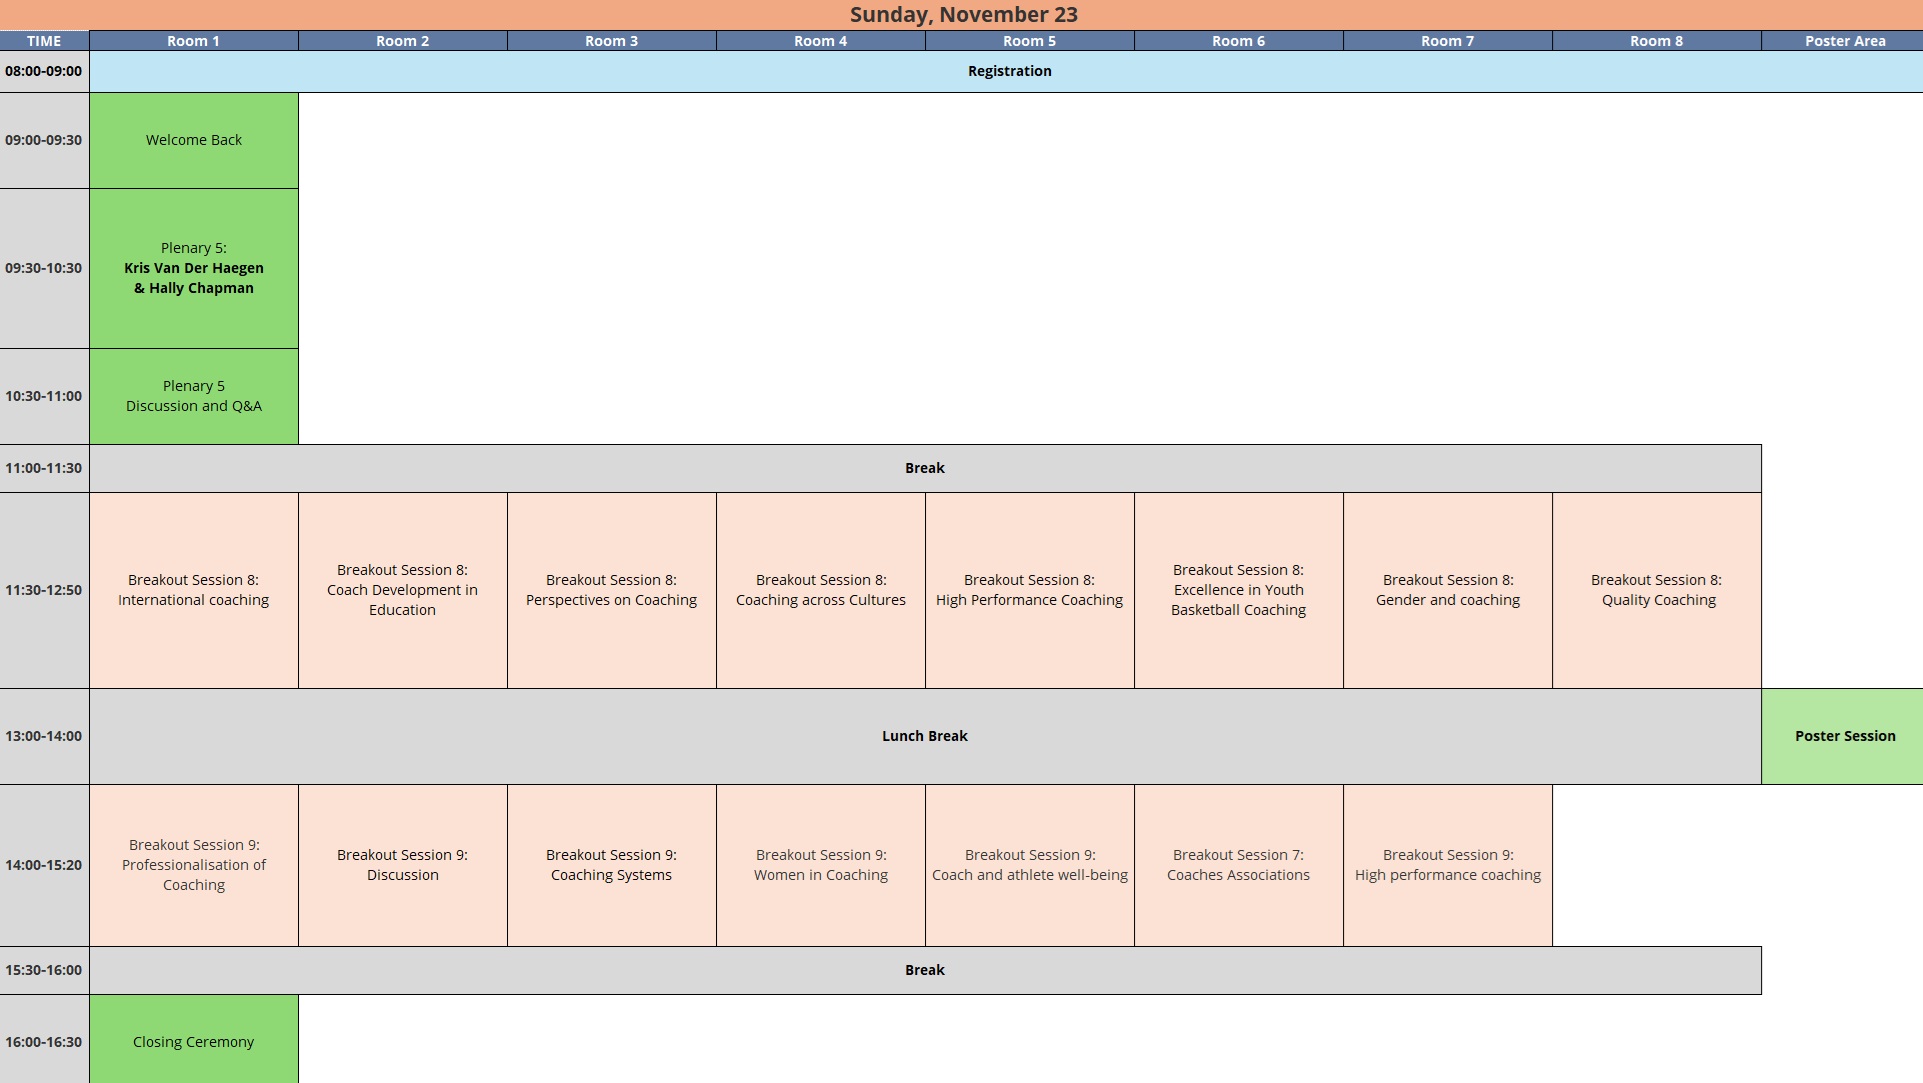Viewport: 1923px width, 1083px height.
Task: Open Plenary 5 Discussion and Q&A
Action: pyautogui.click(x=194, y=396)
